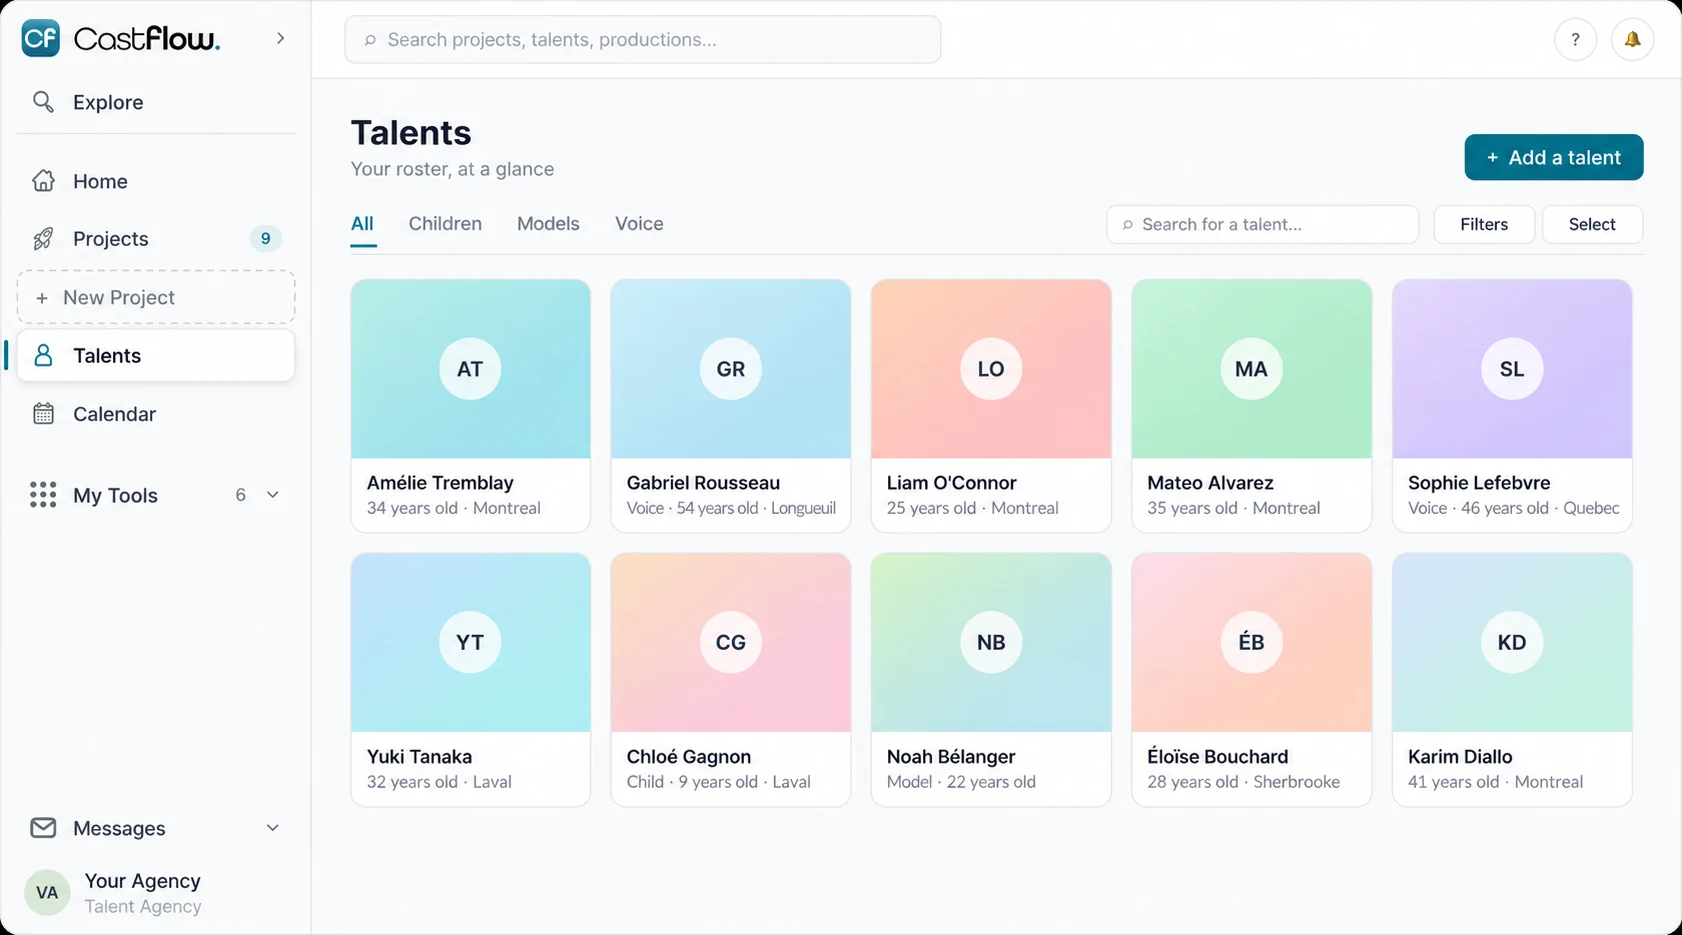Screen dimensions: 1682x935
Task: Open notifications with the bell icon
Action: pos(1632,40)
